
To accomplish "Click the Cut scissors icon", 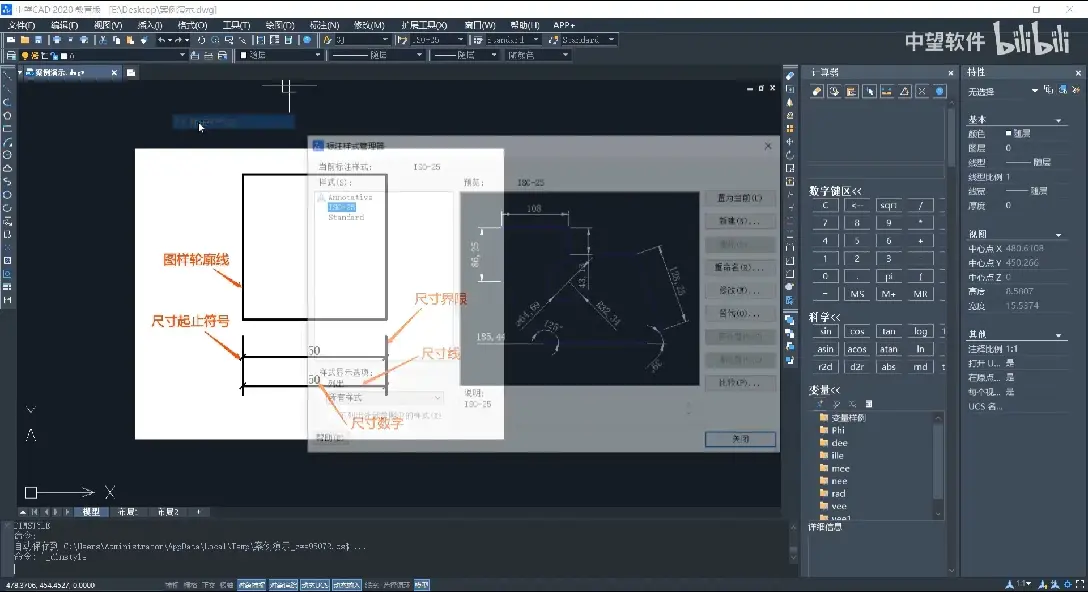I will pyautogui.click(x=103, y=40).
